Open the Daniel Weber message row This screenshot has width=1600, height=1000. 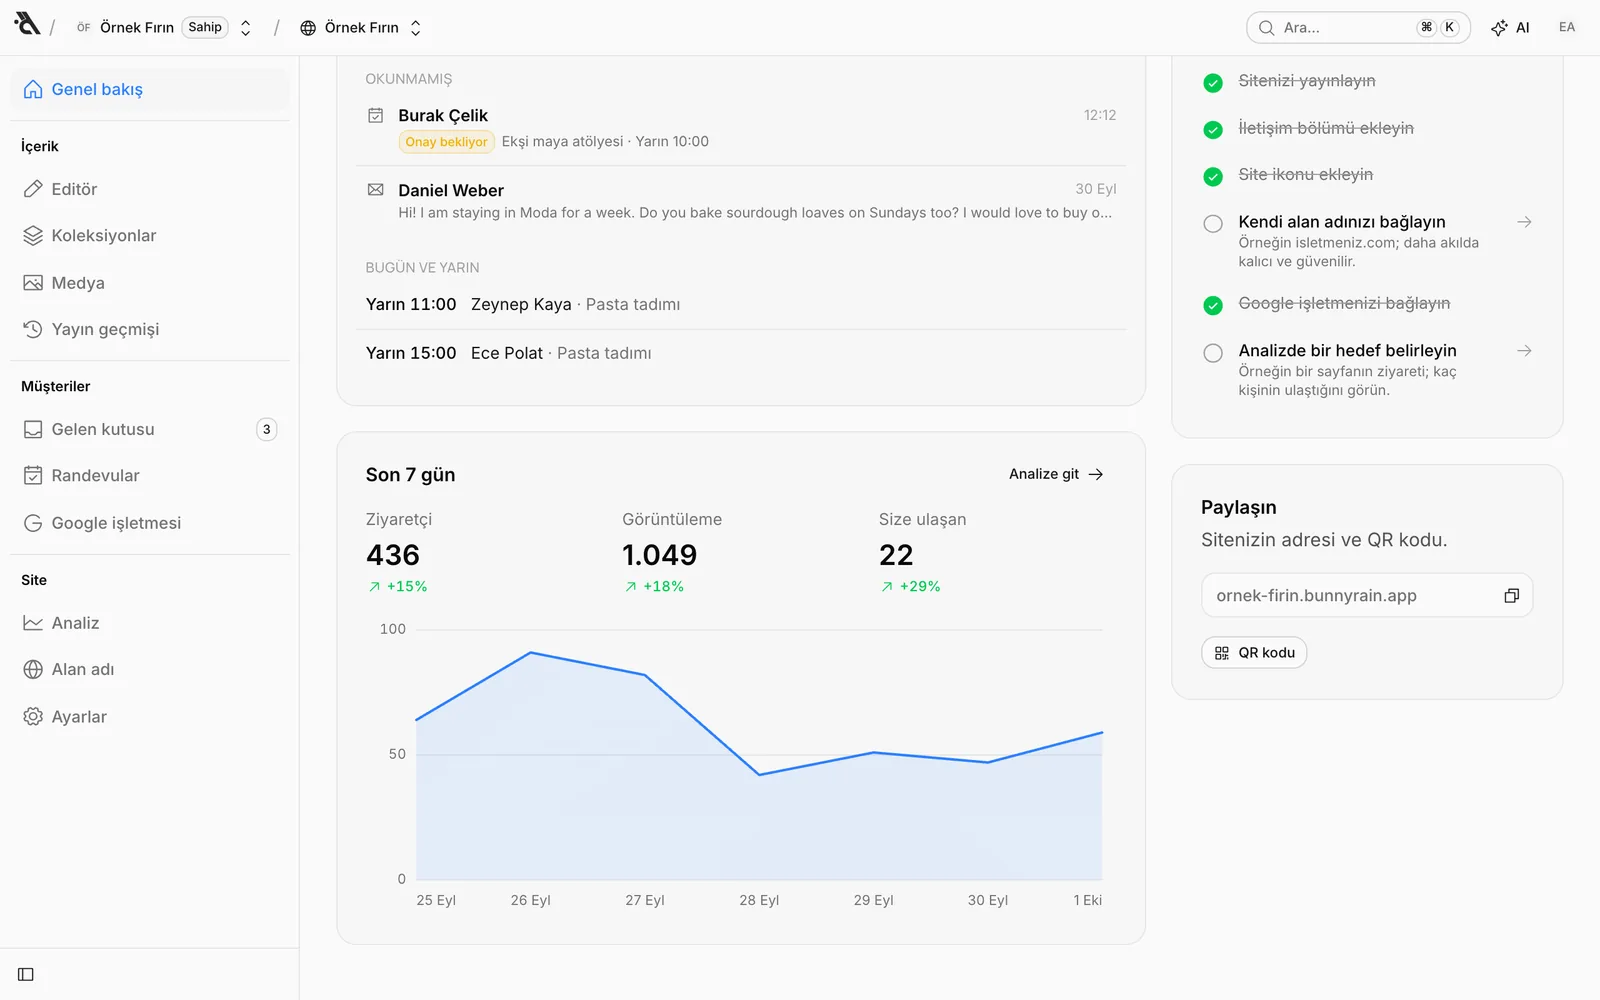point(741,202)
